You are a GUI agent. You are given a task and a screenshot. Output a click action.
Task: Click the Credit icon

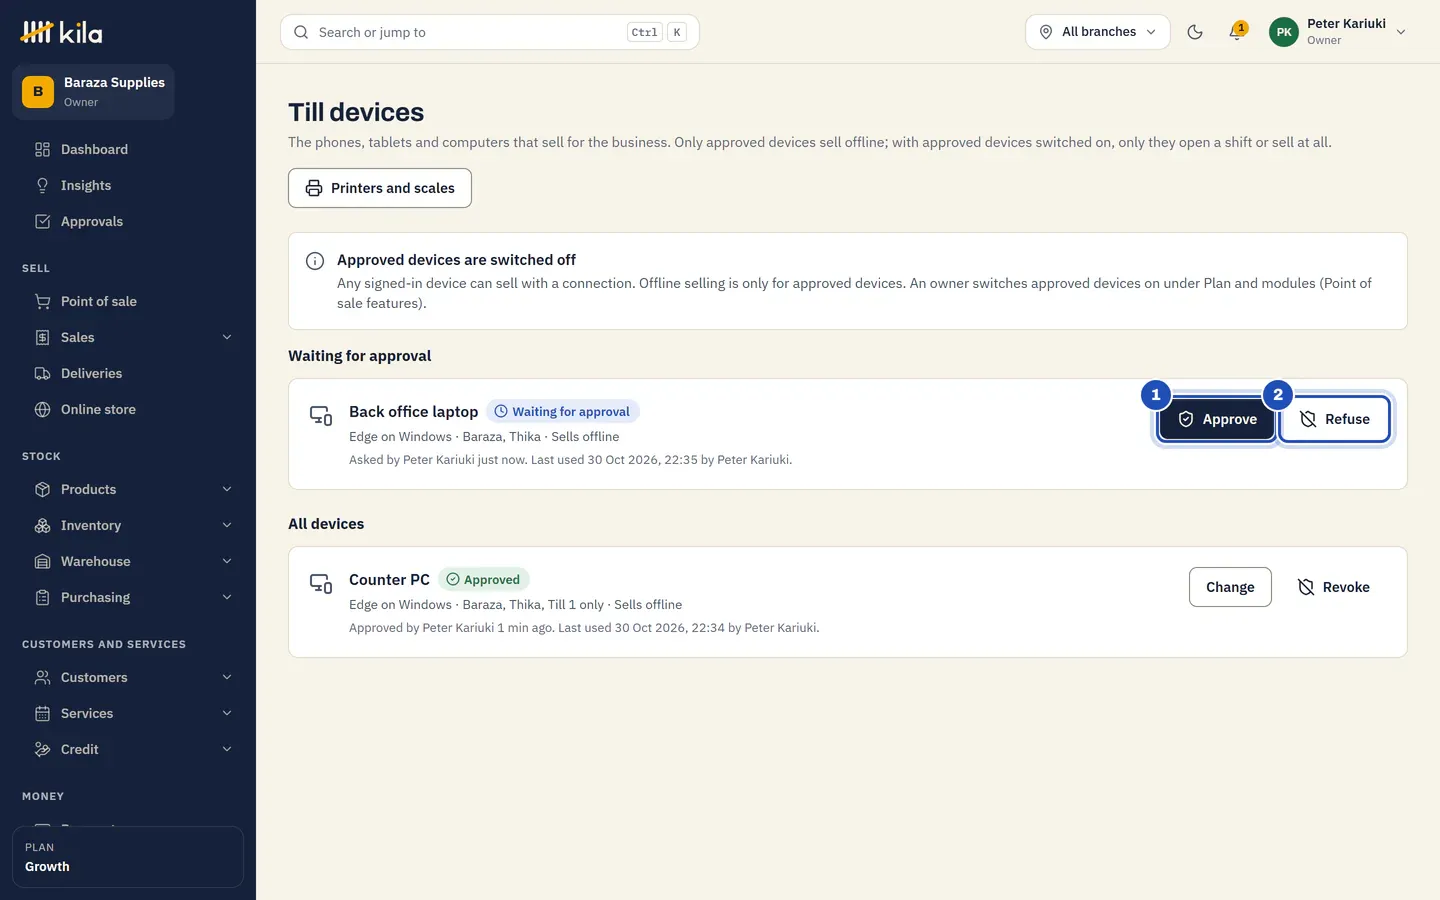[x=42, y=750]
